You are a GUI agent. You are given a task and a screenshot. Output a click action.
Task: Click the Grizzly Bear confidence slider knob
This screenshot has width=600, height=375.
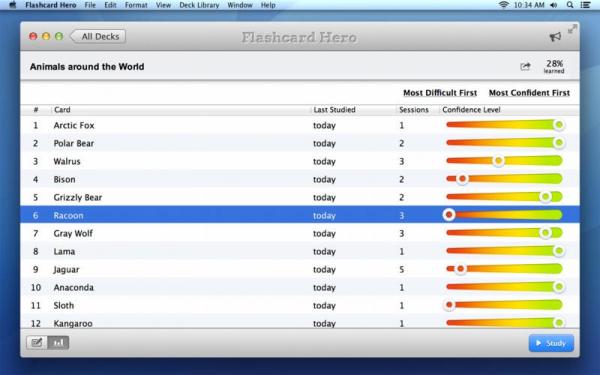(x=545, y=197)
